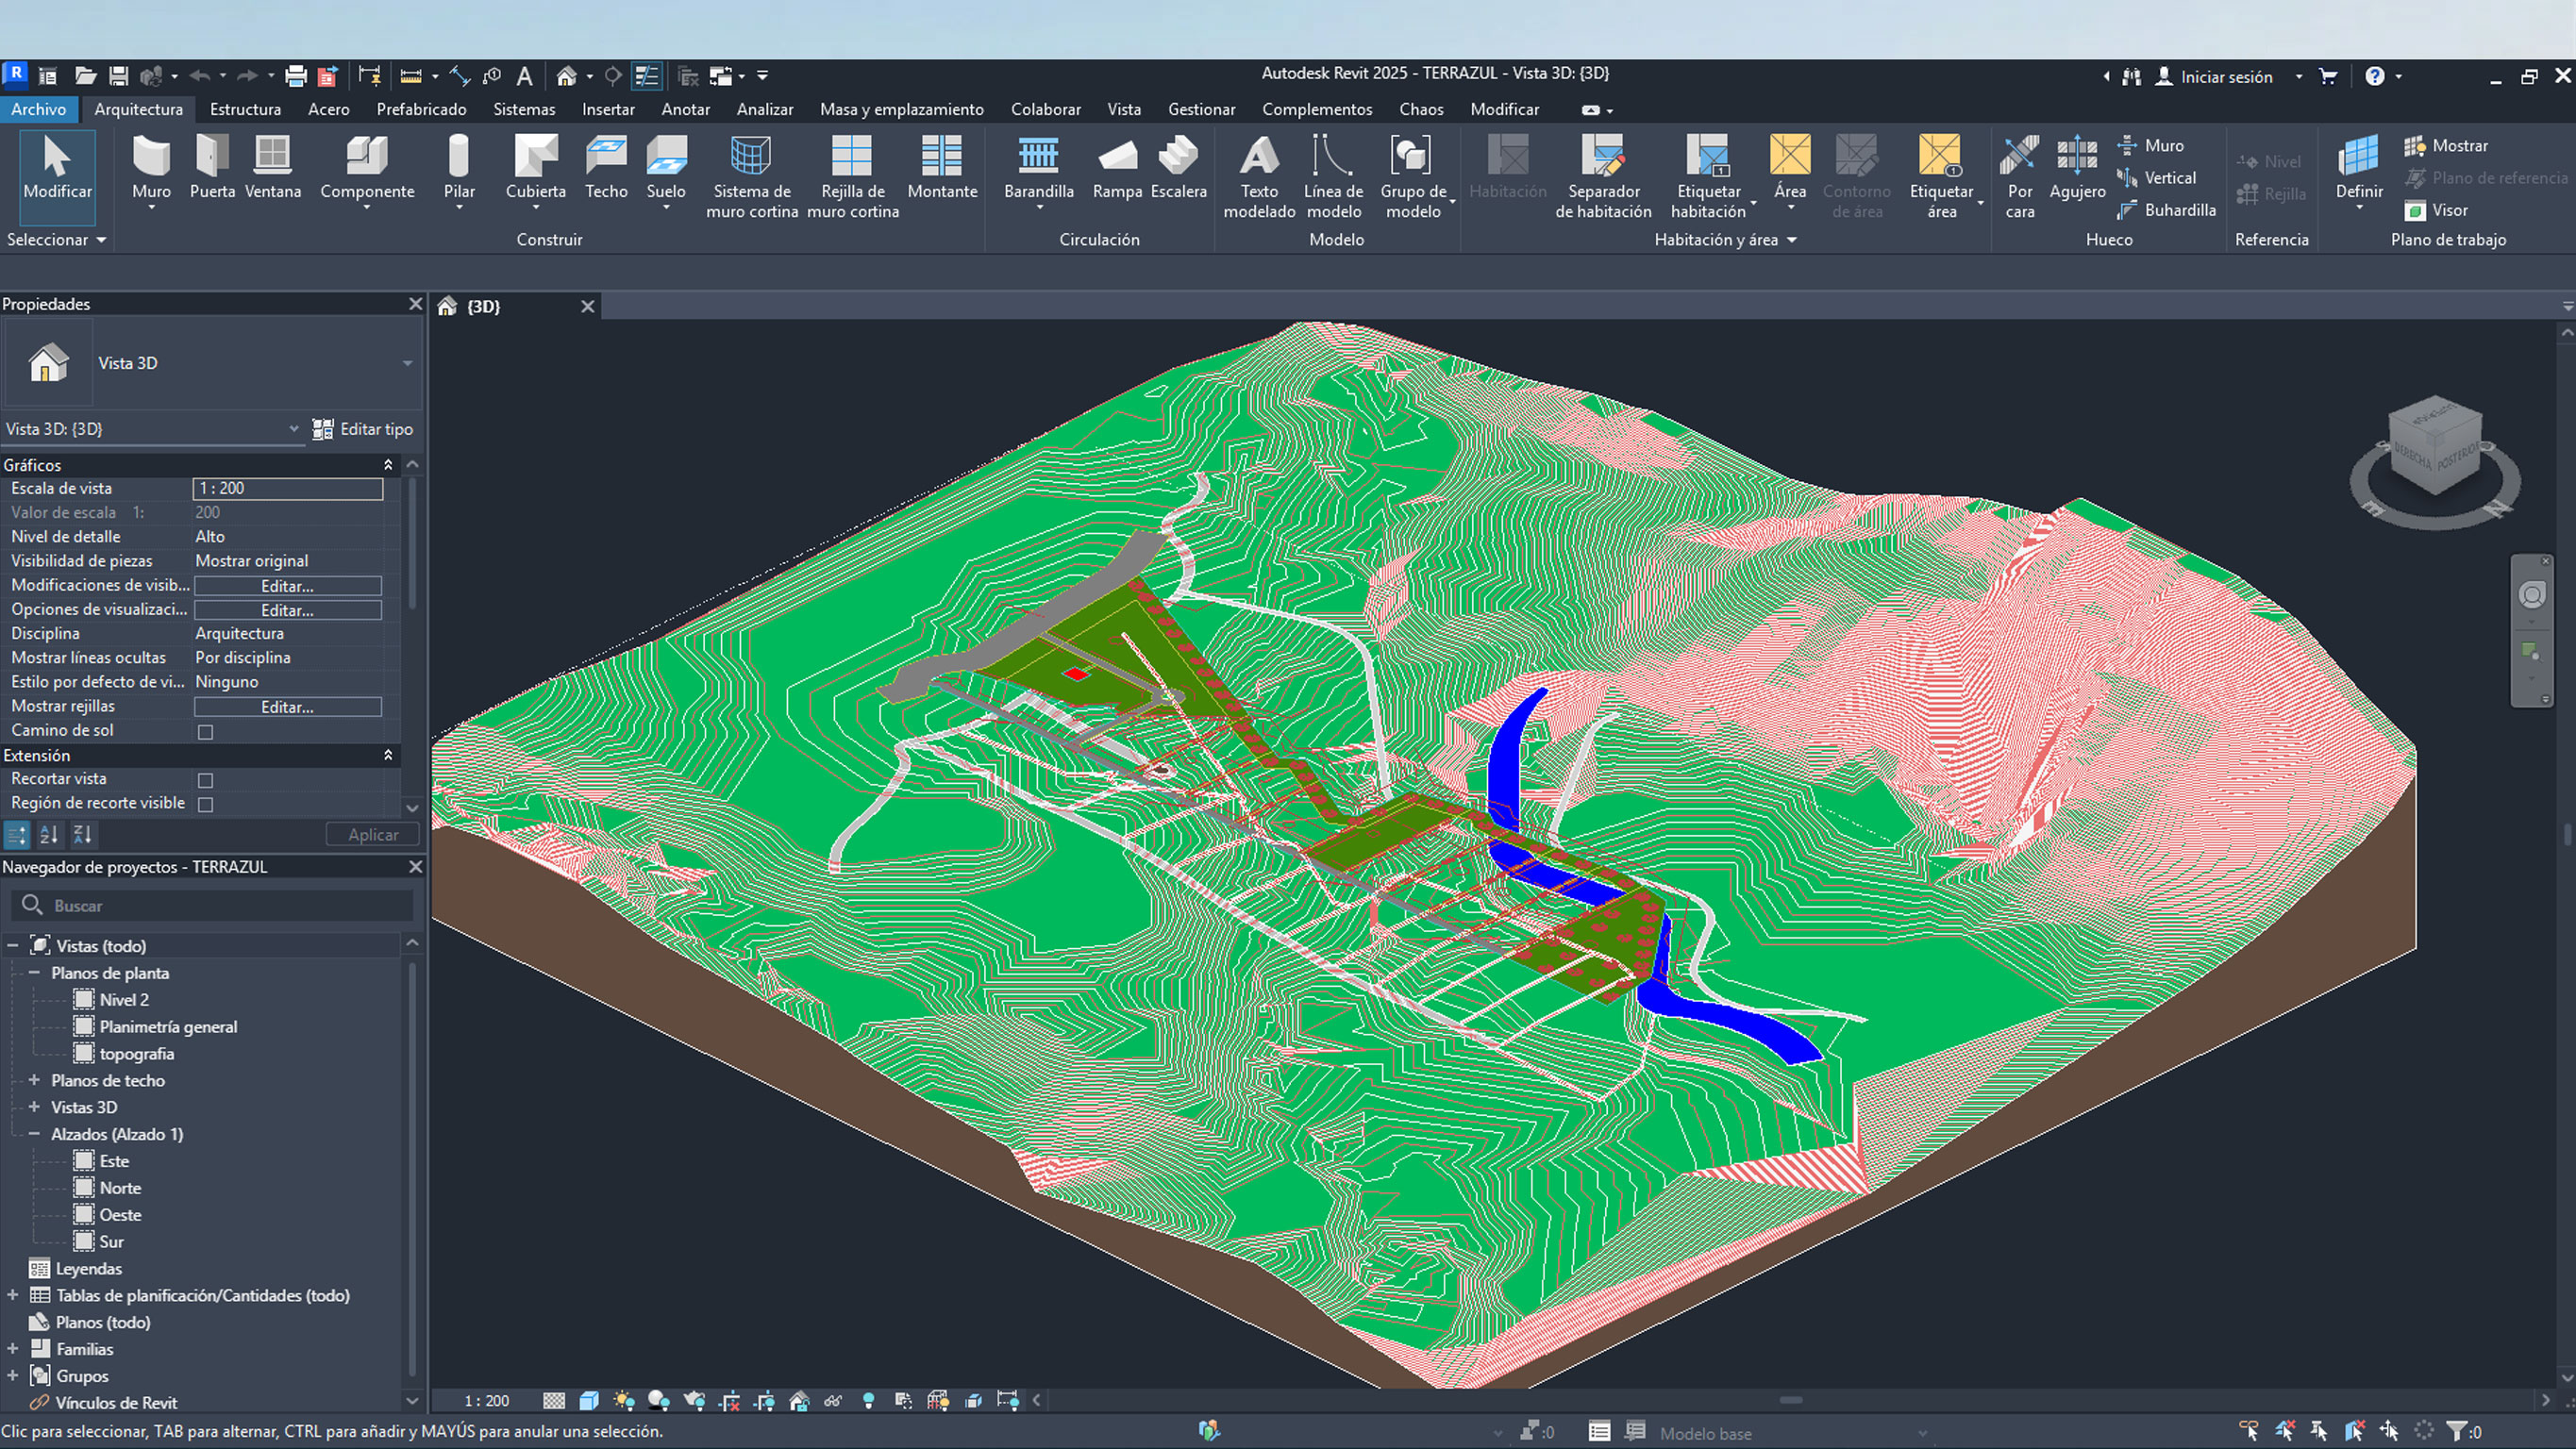Activate the Escalera tool
This screenshot has height=1449, width=2576.
point(1179,165)
